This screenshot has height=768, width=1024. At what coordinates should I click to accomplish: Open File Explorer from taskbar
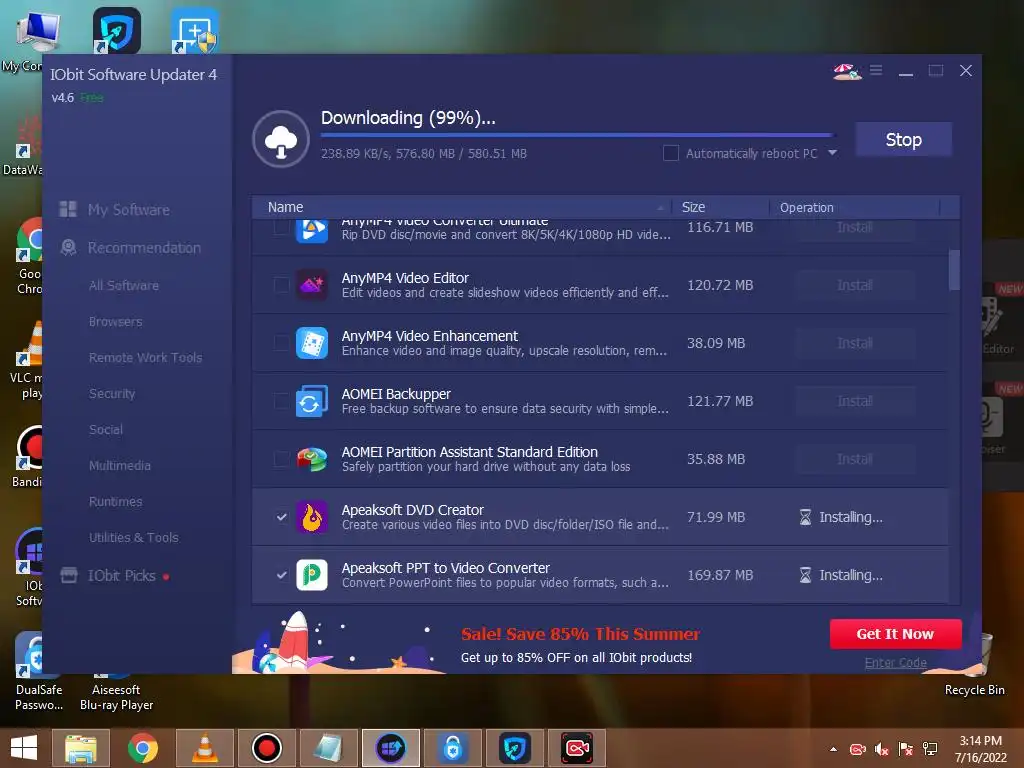pos(81,748)
